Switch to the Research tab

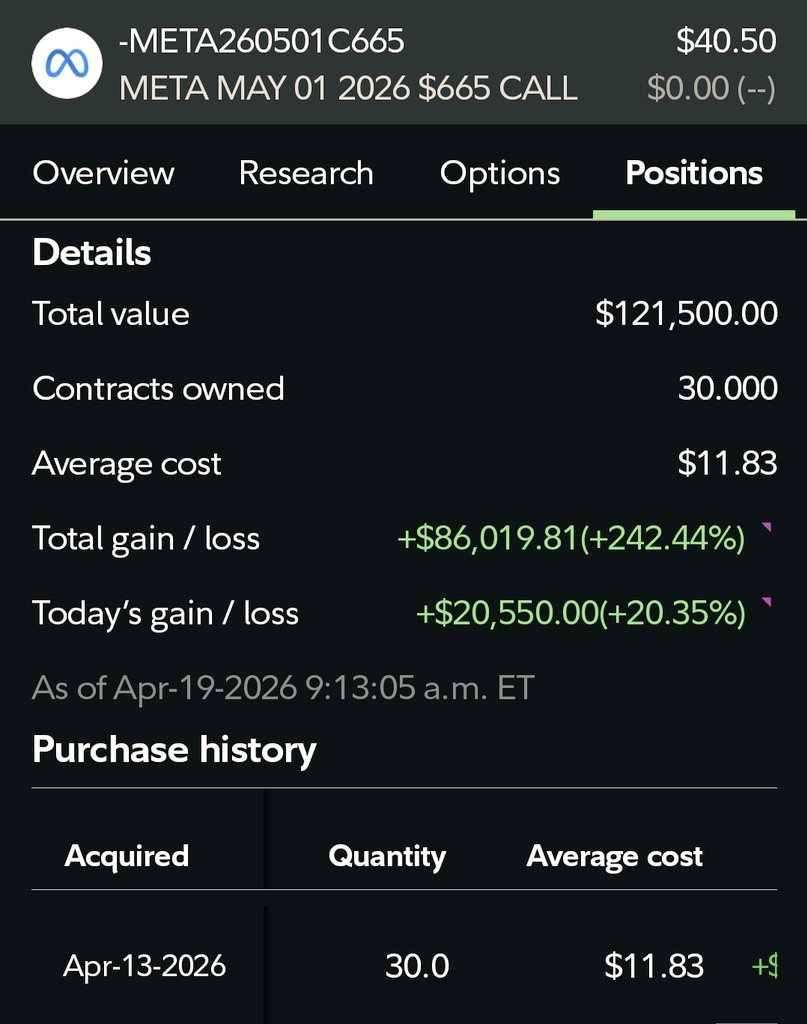pyautogui.click(x=306, y=173)
